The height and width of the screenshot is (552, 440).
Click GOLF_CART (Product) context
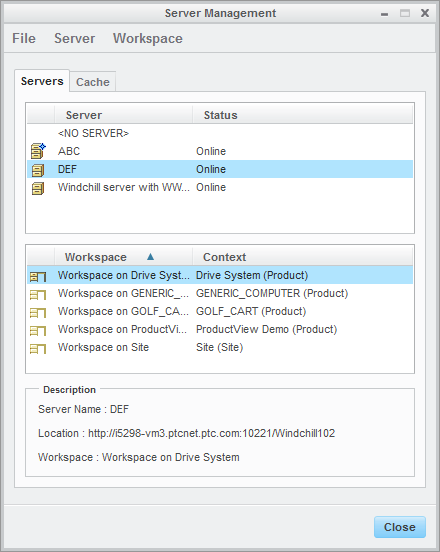click(251, 311)
